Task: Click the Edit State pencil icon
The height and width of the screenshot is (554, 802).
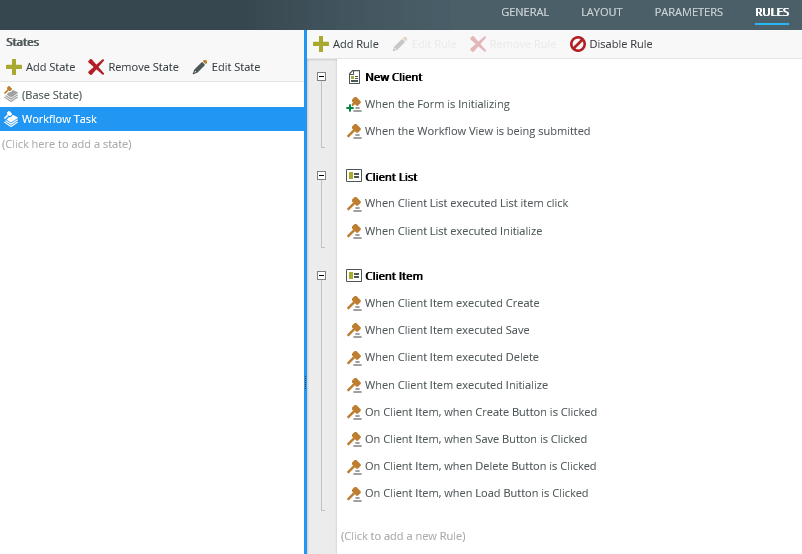Action: point(200,67)
